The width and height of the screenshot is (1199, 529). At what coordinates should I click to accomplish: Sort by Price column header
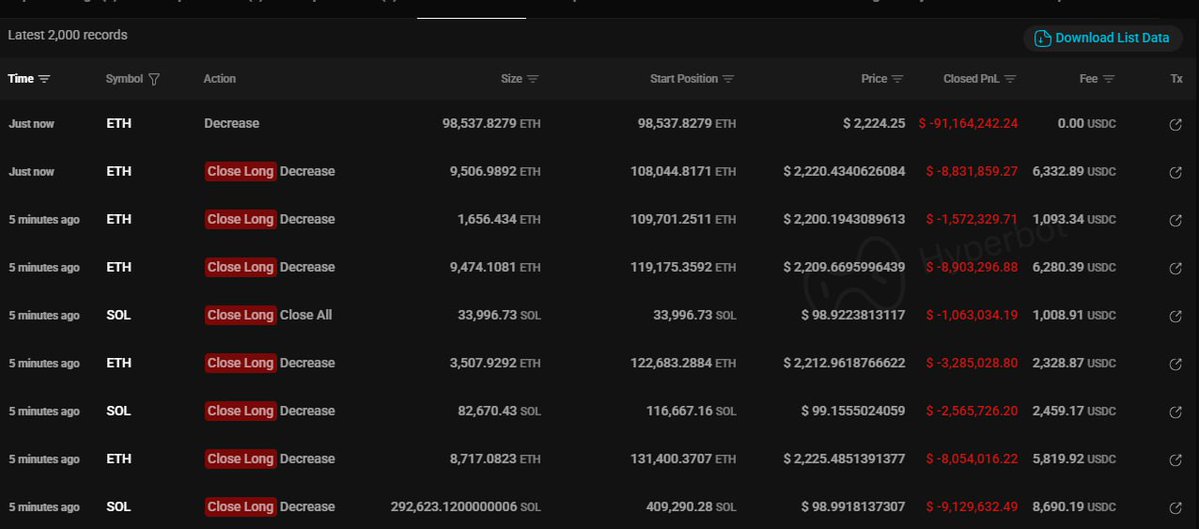pyautogui.click(x=883, y=79)
